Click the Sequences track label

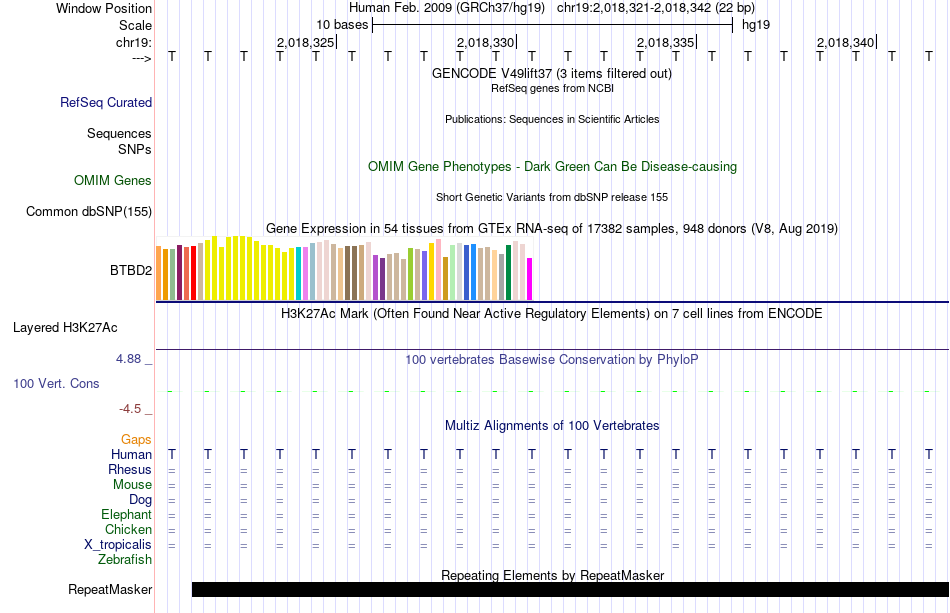[x=119, y=133]
